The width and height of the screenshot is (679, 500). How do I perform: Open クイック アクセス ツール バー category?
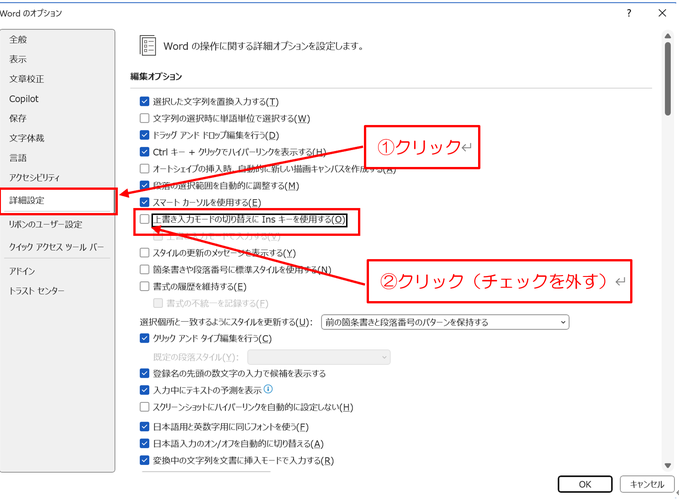(x=56, y=247)
